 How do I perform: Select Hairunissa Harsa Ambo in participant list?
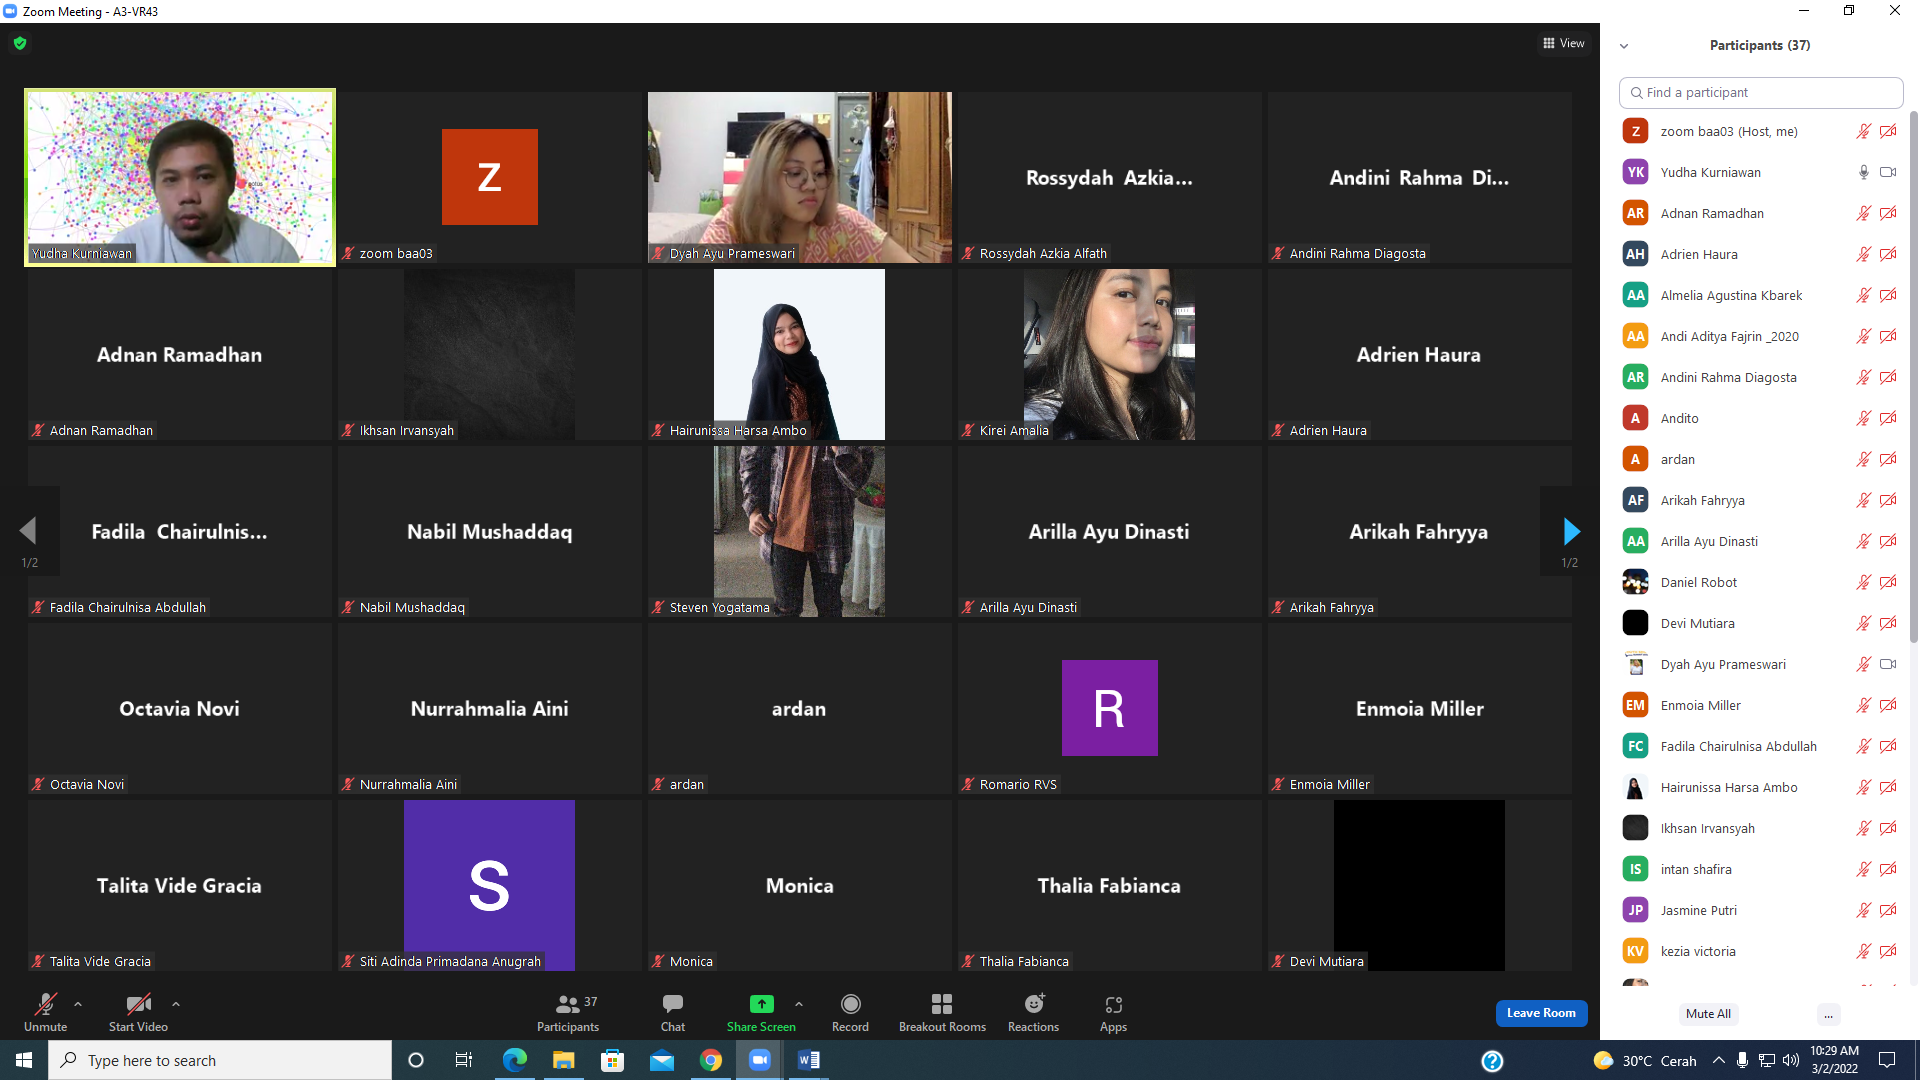pyautogui.click(x=1760, y=787)
